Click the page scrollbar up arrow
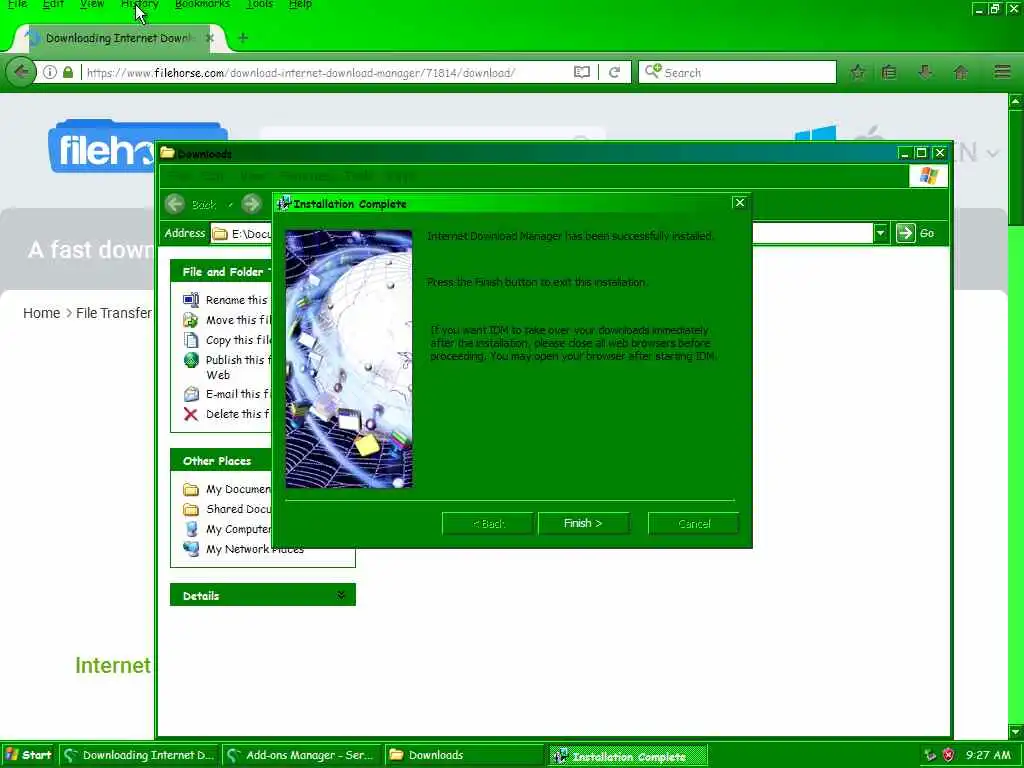1024x768 pixels. point(1016,101)
